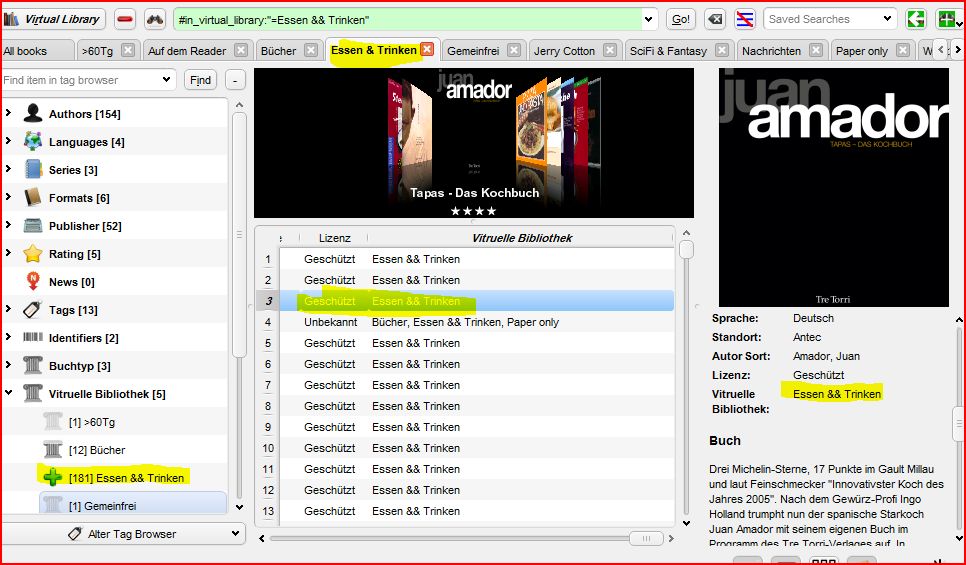The width and height of the screenshot is (966, 565).
Task: Click the book list horizontal scrollbar handle
Action: 646,538
